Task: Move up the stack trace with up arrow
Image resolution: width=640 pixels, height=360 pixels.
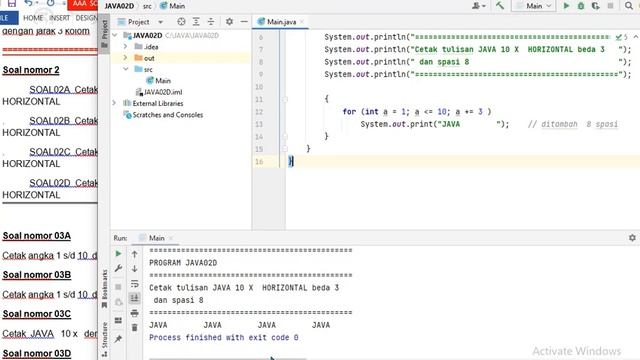Action: point(135,254)
